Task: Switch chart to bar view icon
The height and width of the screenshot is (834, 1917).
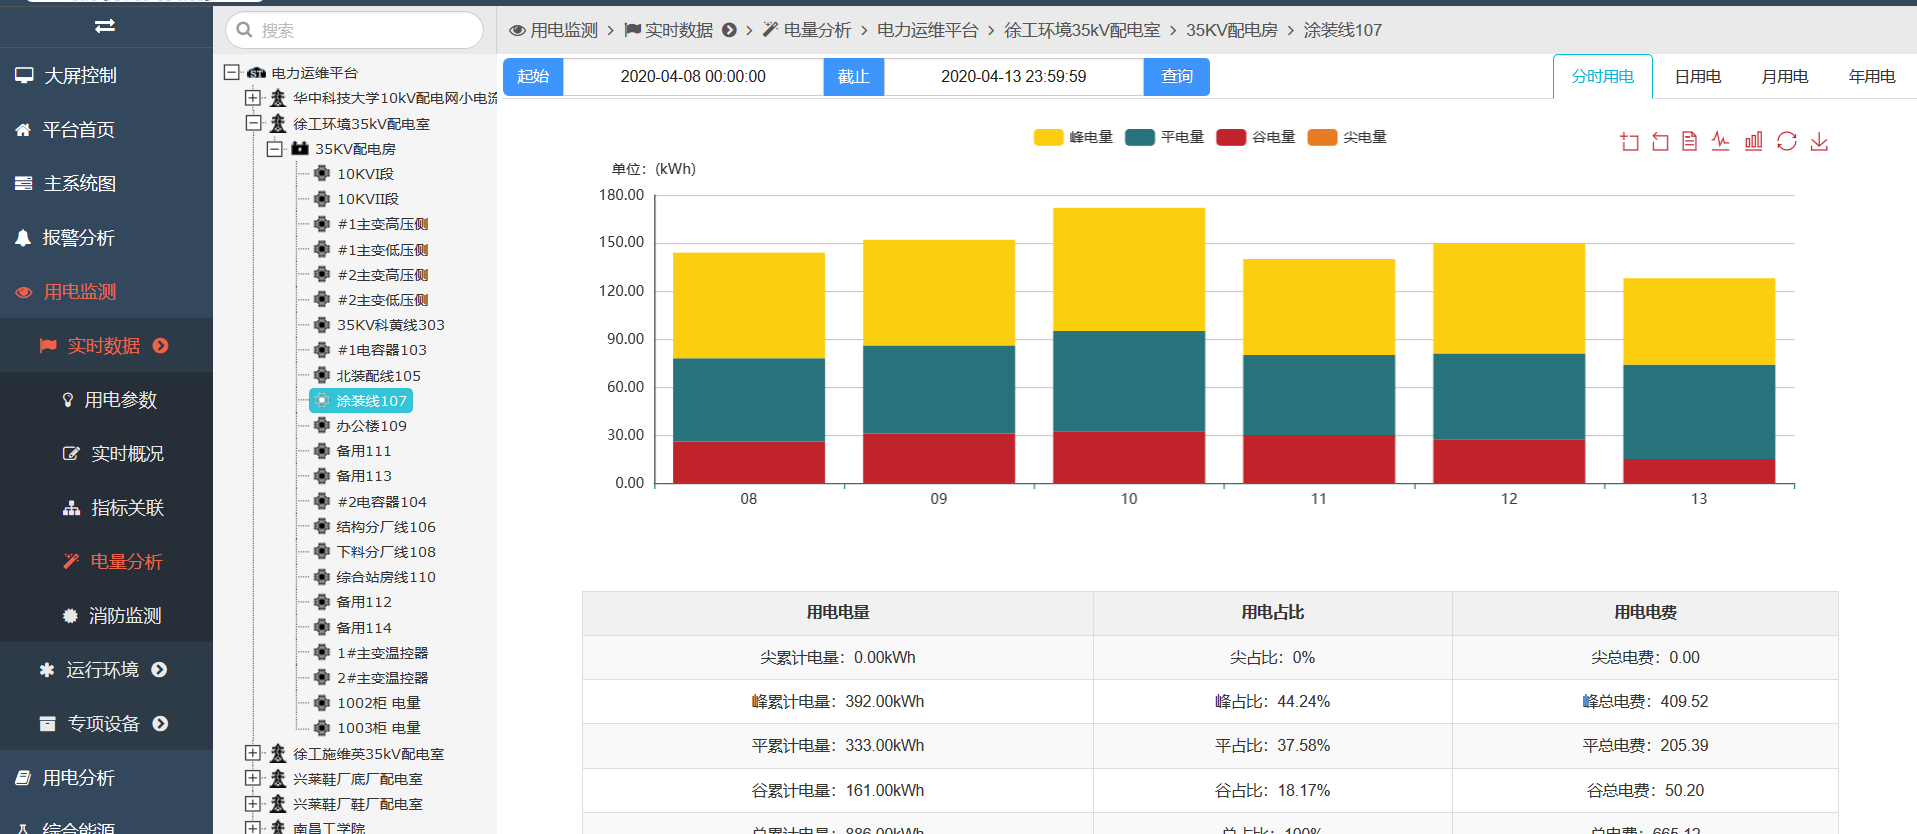Action: (1753, 142)
